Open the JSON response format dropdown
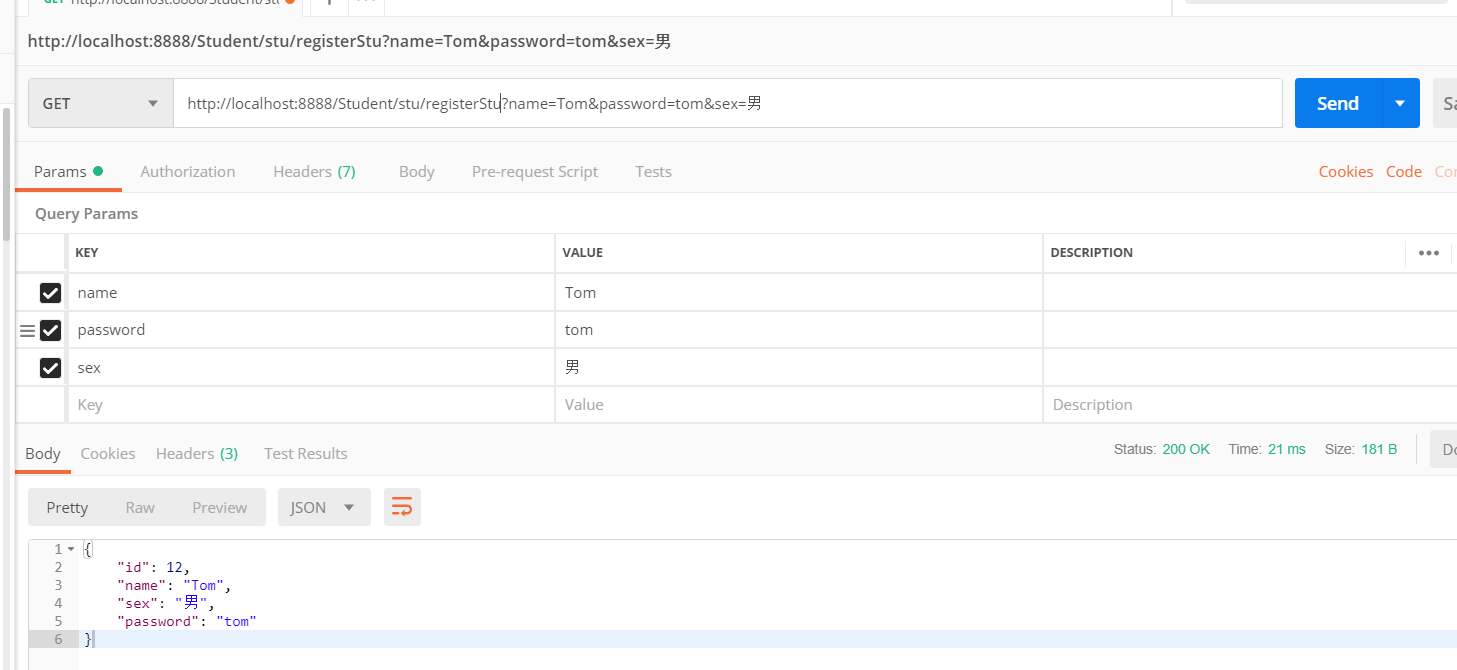The image size is (1457, 670). click(x=324, y=507)
